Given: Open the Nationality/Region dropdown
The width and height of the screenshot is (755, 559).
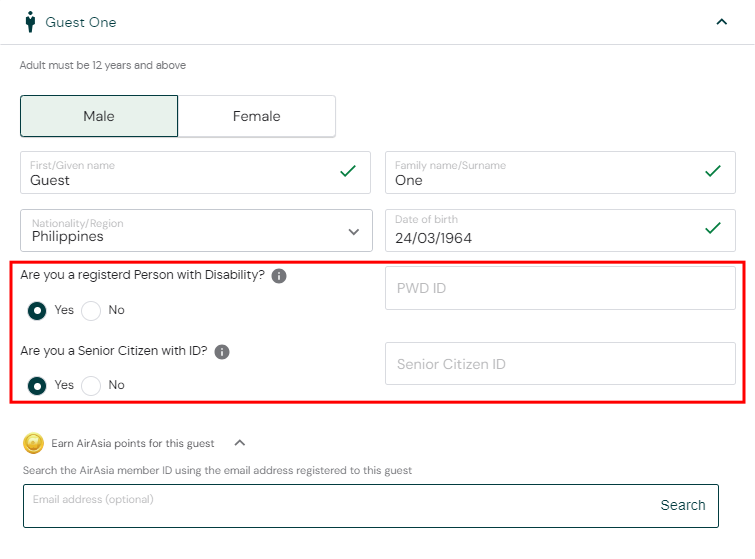Looking at the screenshot, I should (195, 231).
